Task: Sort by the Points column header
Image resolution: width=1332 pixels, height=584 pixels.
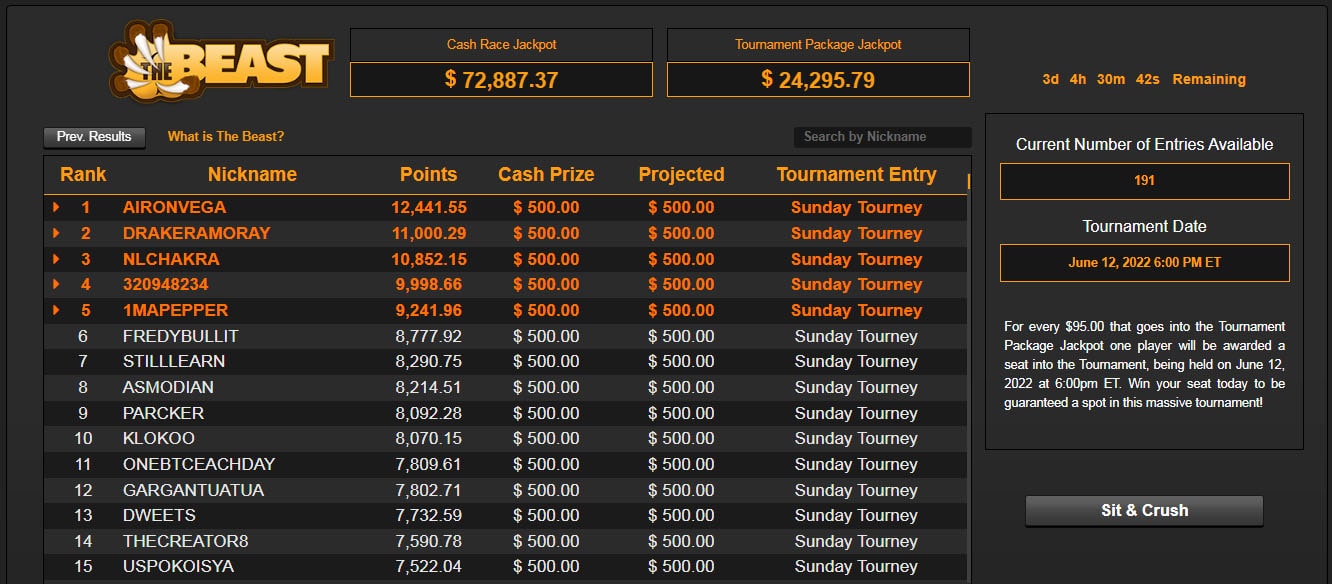Action: [428, 175]
